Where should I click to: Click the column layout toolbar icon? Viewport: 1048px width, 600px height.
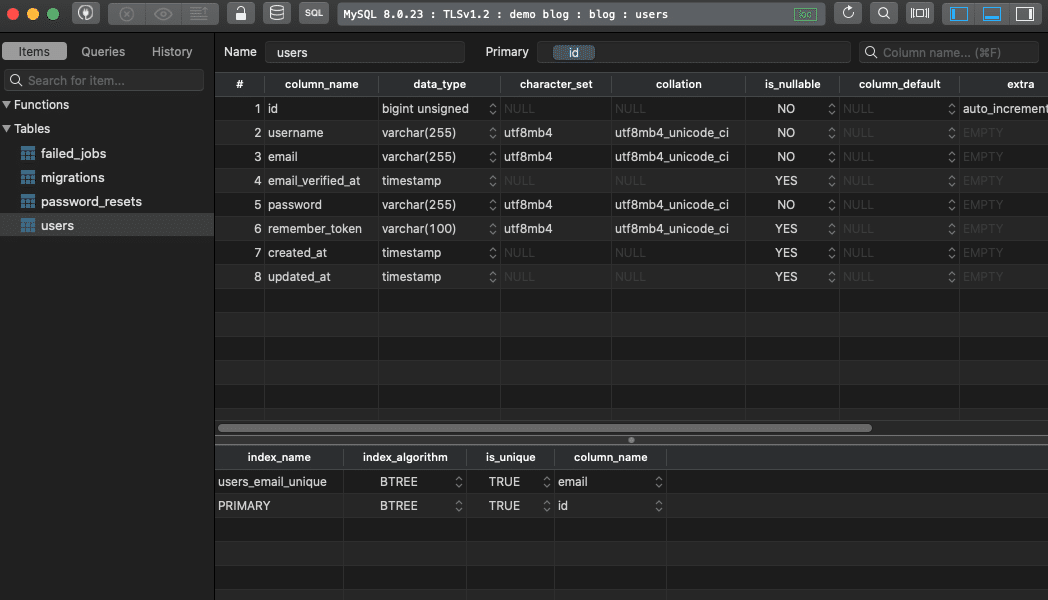920,13
